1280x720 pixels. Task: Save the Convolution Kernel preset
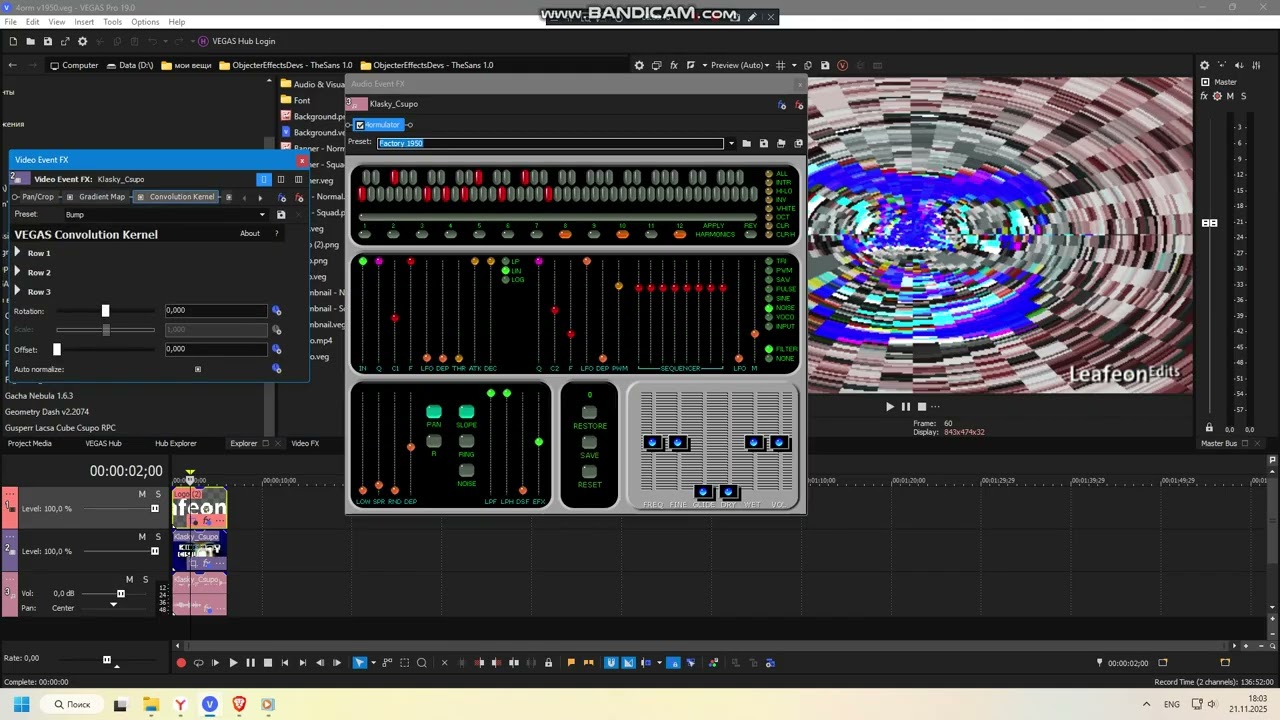[281, 215]
